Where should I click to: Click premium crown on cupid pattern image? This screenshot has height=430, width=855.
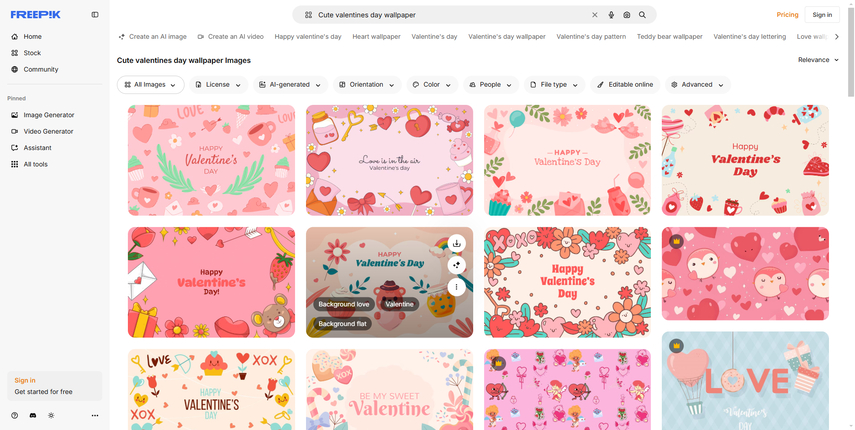coord(498,362)
